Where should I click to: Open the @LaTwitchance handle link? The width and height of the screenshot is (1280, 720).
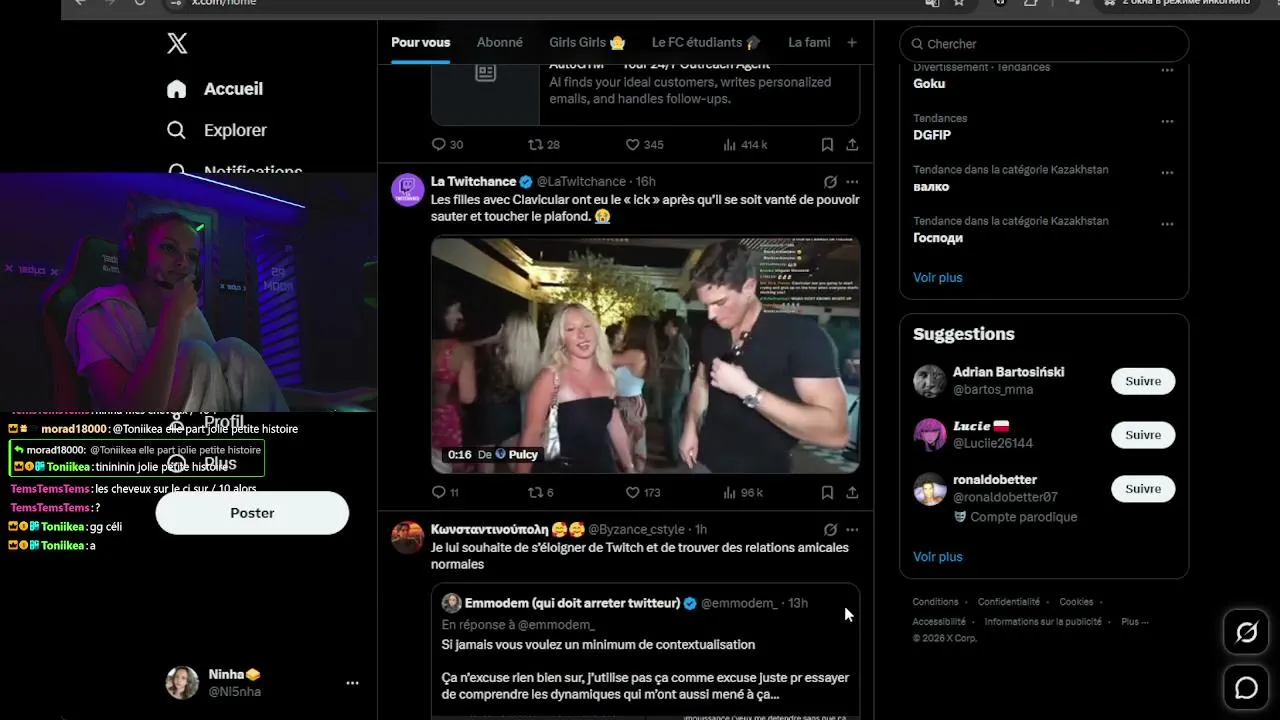[x=581, y=182]
